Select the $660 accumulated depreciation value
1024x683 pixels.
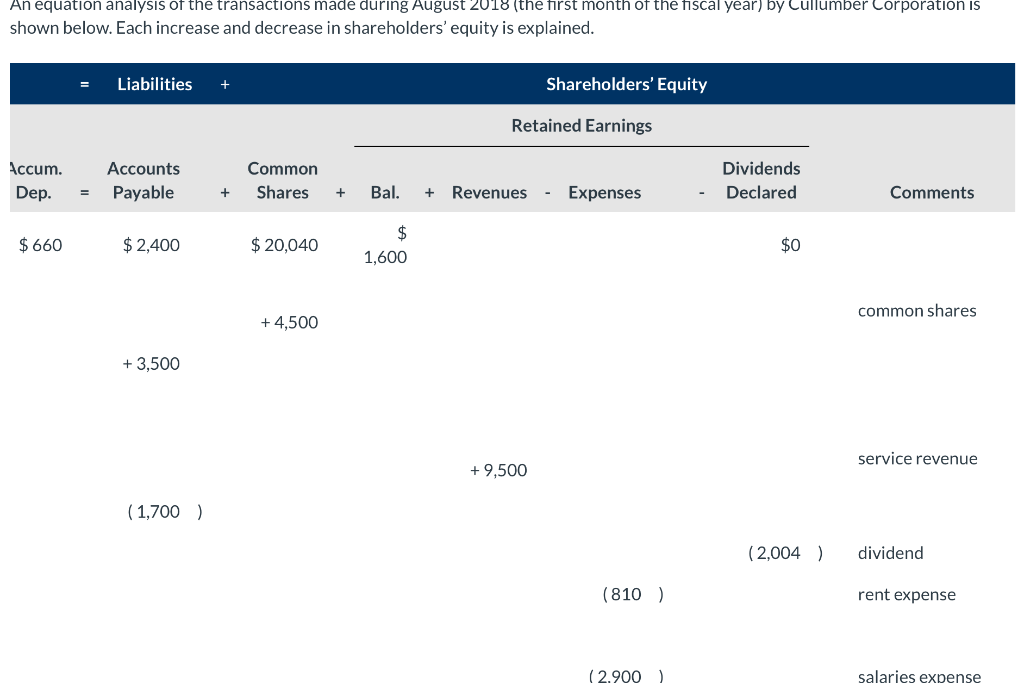pos(40,244)
